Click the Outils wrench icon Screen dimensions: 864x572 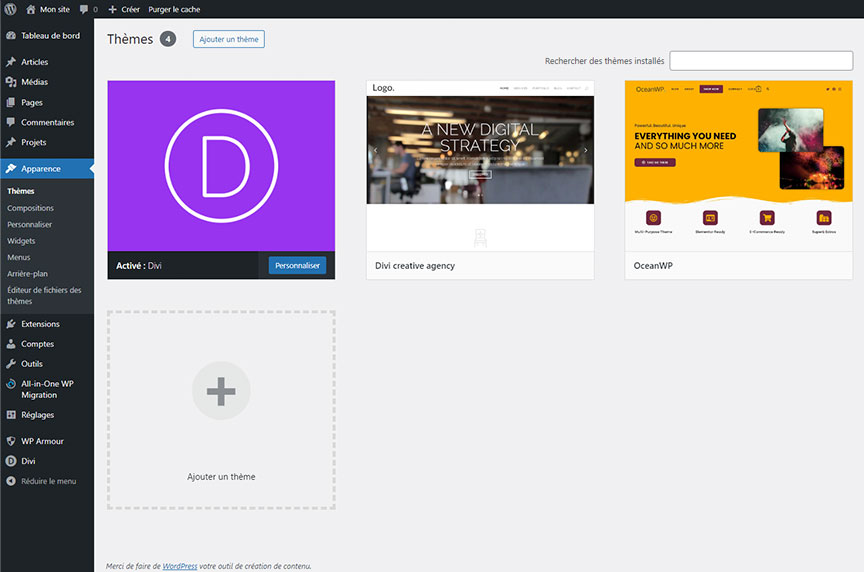point(11,364)
